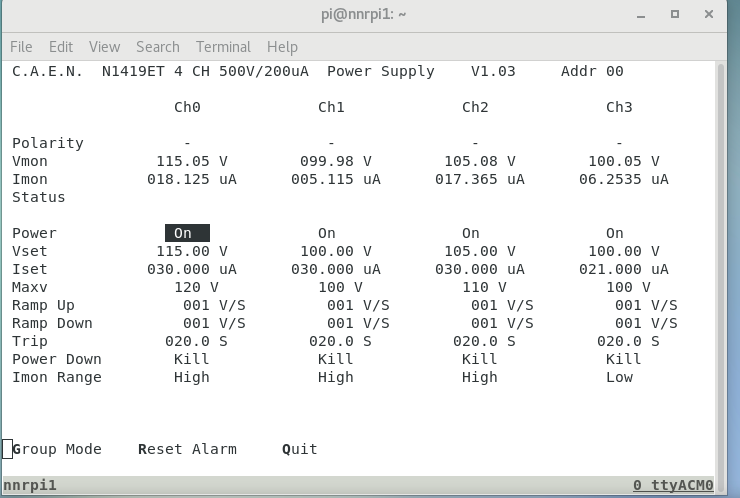
Task: Open the Help menu
Action: (282, 47)
